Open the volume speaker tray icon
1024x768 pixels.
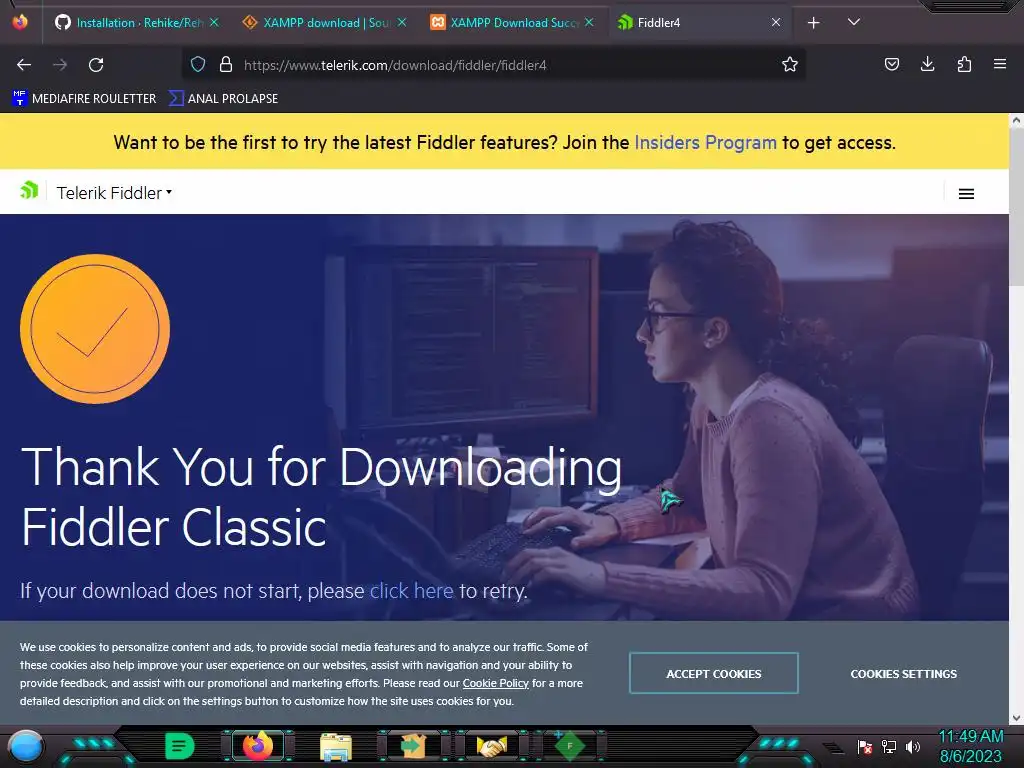point(913,746)
